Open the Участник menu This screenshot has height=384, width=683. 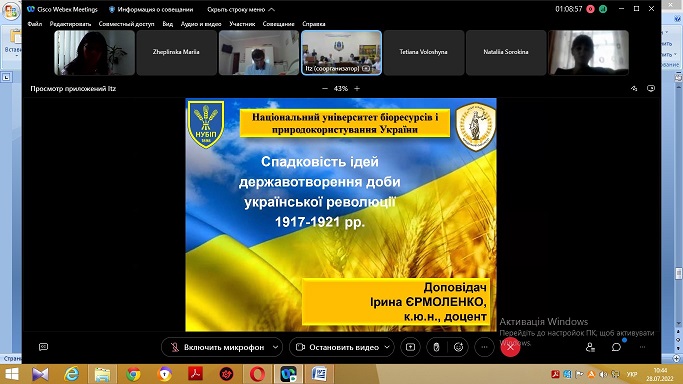click(x=242, y=24)
